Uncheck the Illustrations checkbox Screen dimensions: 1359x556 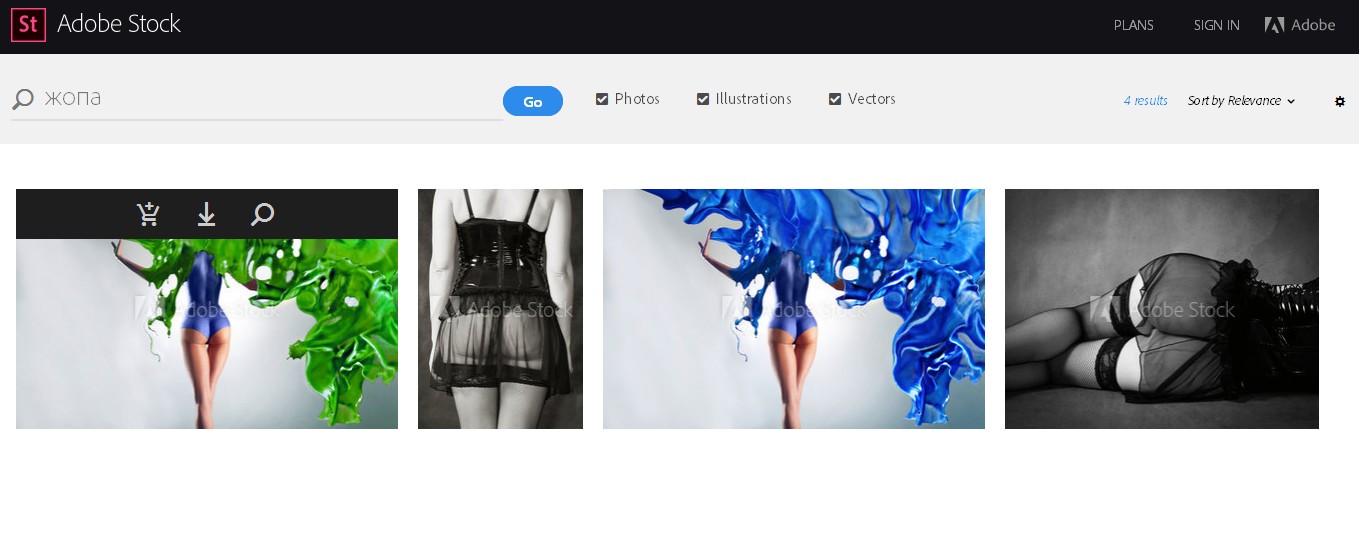703,99
